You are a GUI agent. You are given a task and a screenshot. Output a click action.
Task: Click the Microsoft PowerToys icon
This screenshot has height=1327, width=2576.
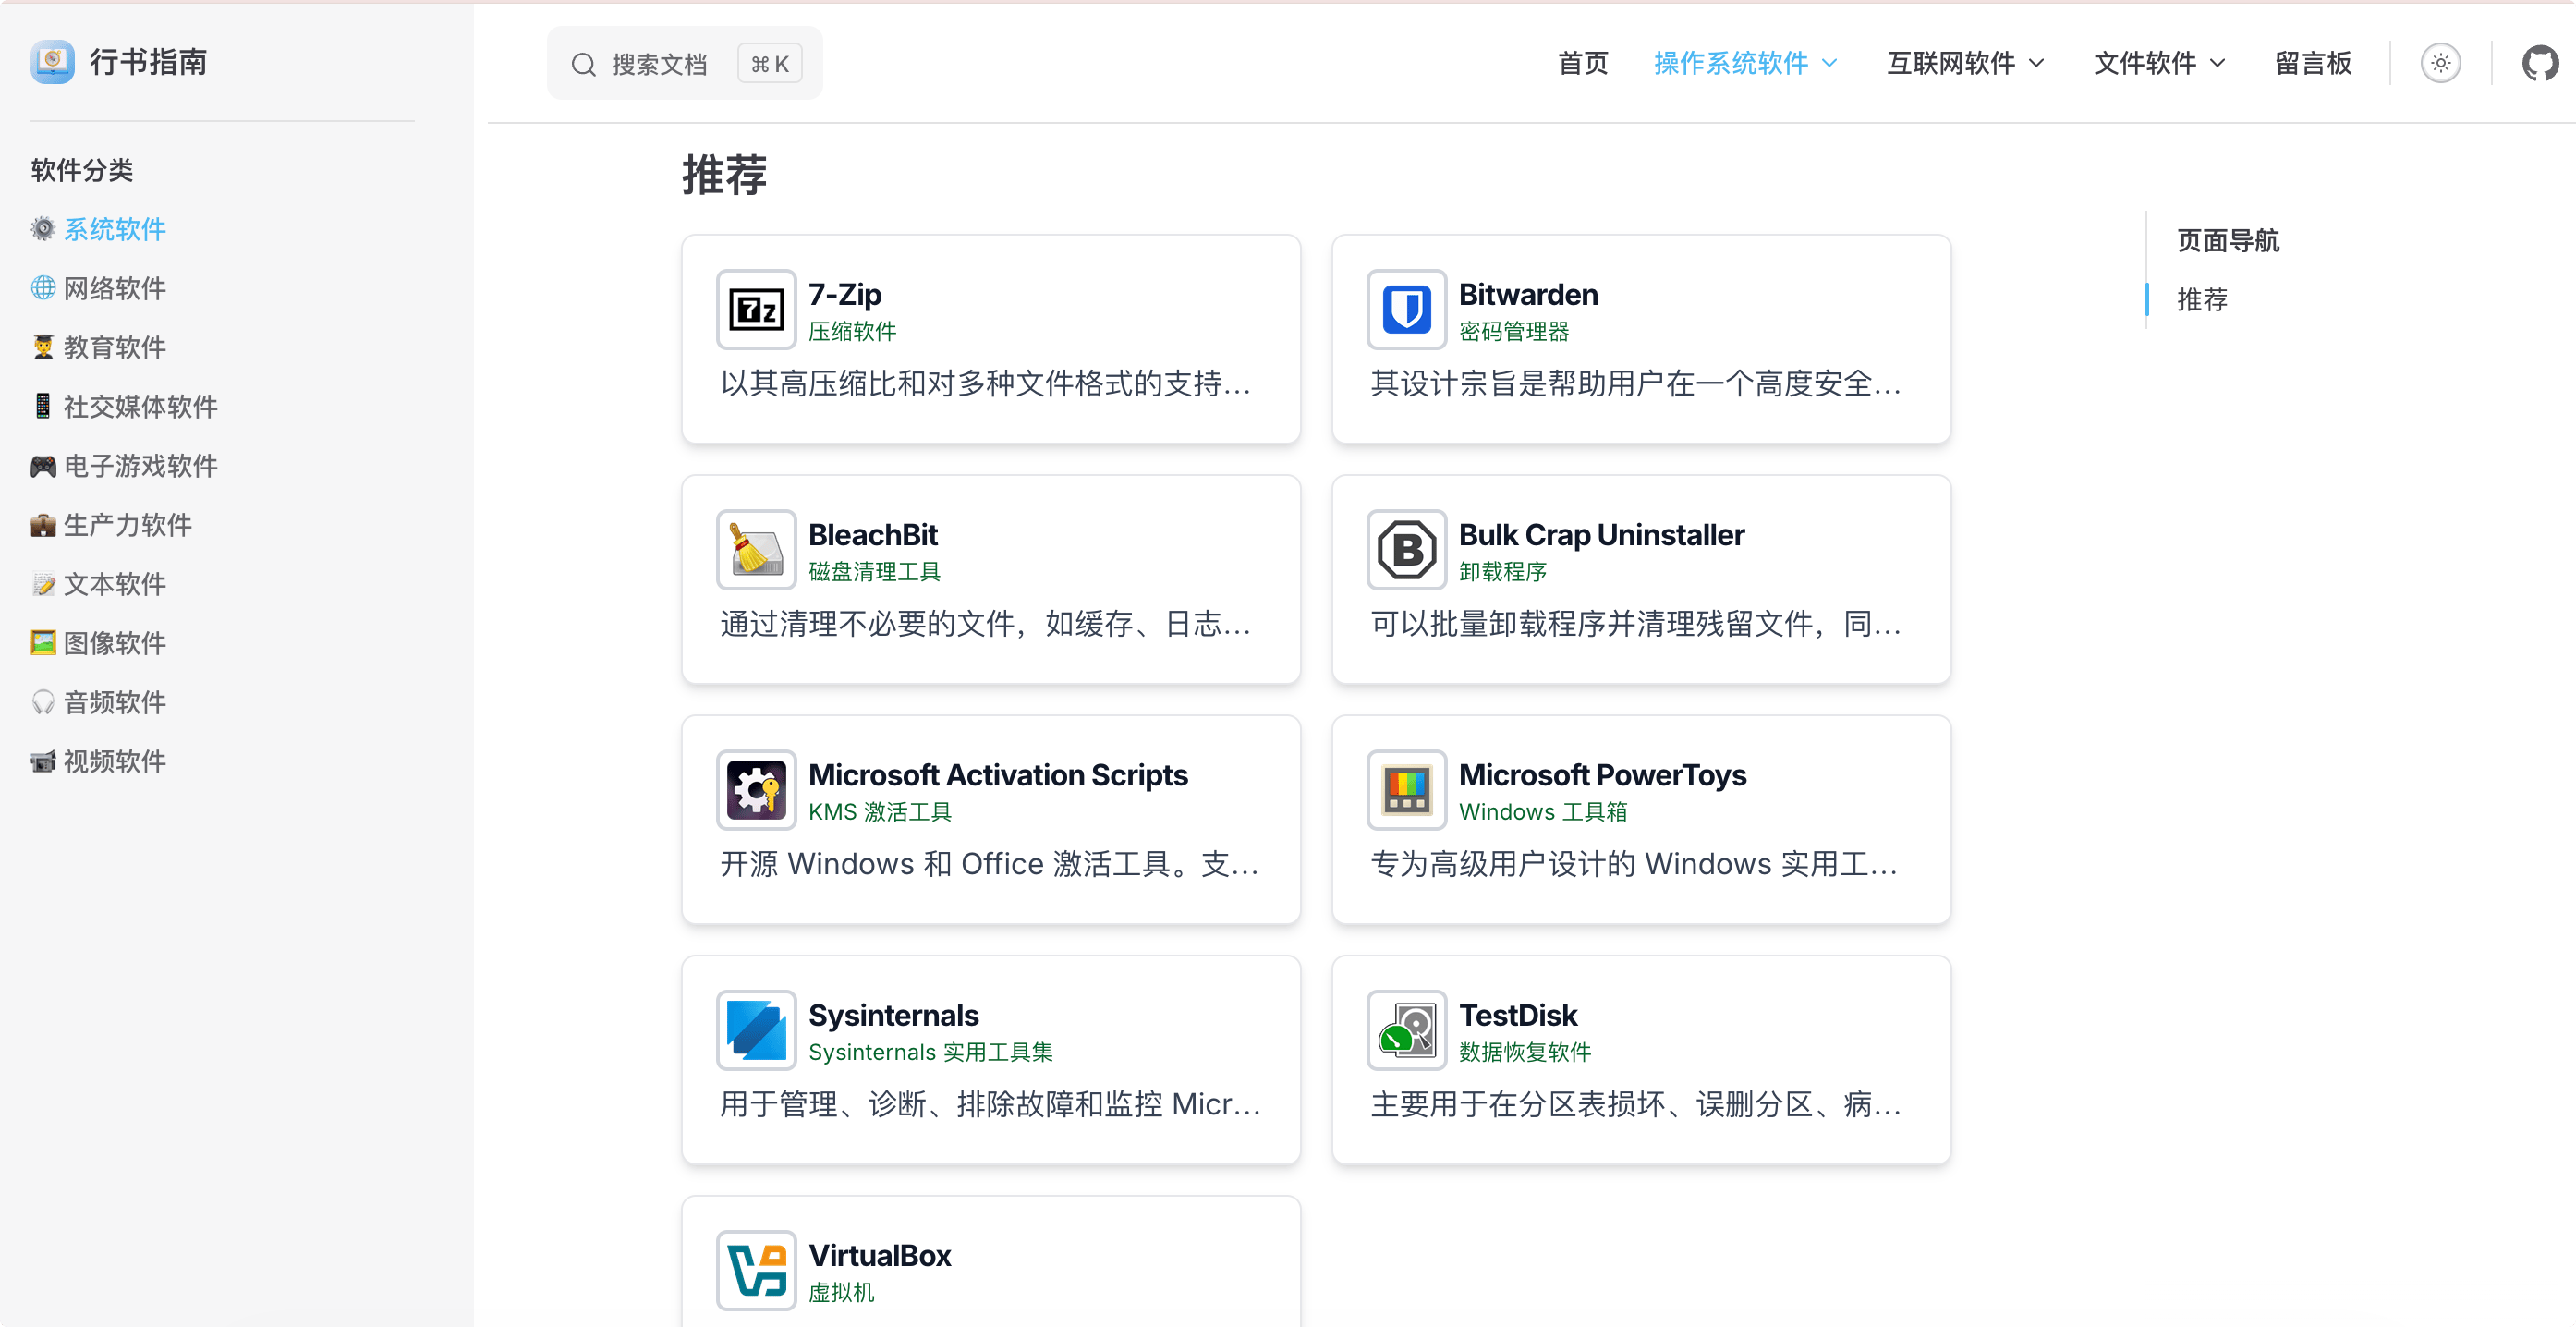(1405, 789)
